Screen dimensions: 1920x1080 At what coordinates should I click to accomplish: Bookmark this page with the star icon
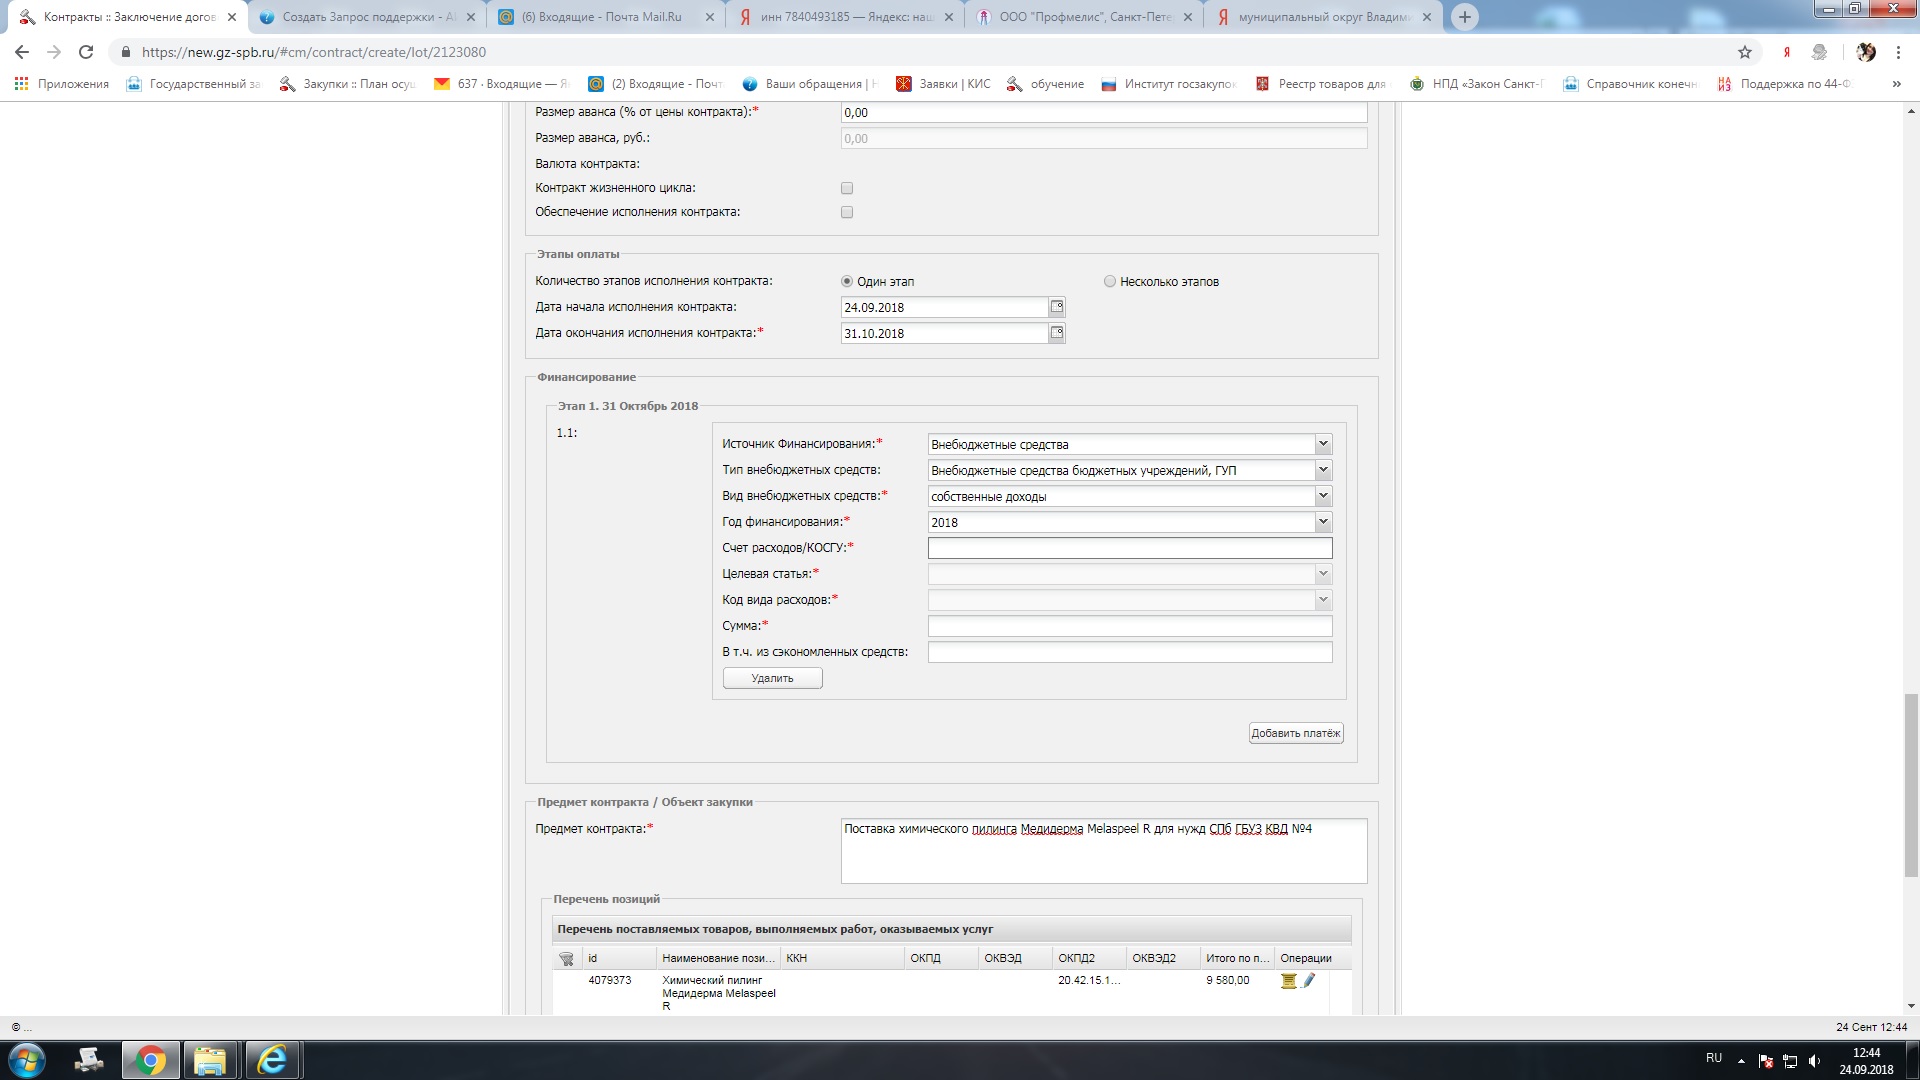tap(1745, 52)
